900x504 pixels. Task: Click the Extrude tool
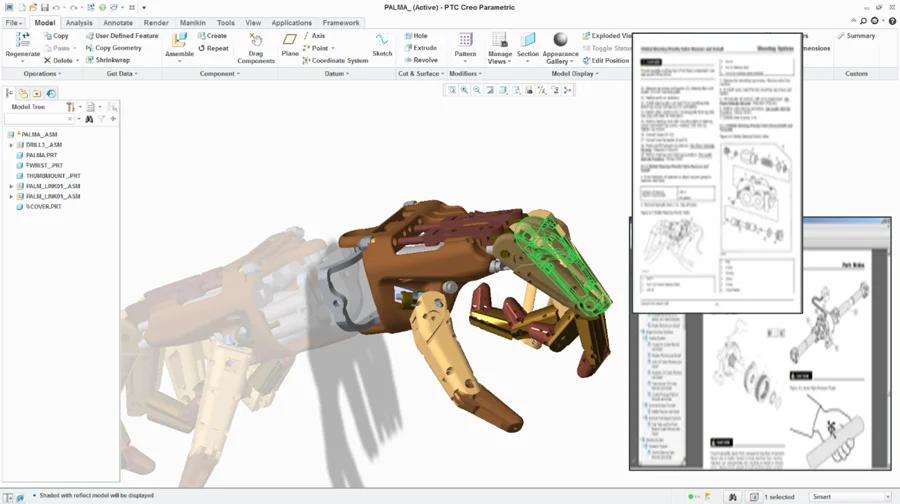420,48
